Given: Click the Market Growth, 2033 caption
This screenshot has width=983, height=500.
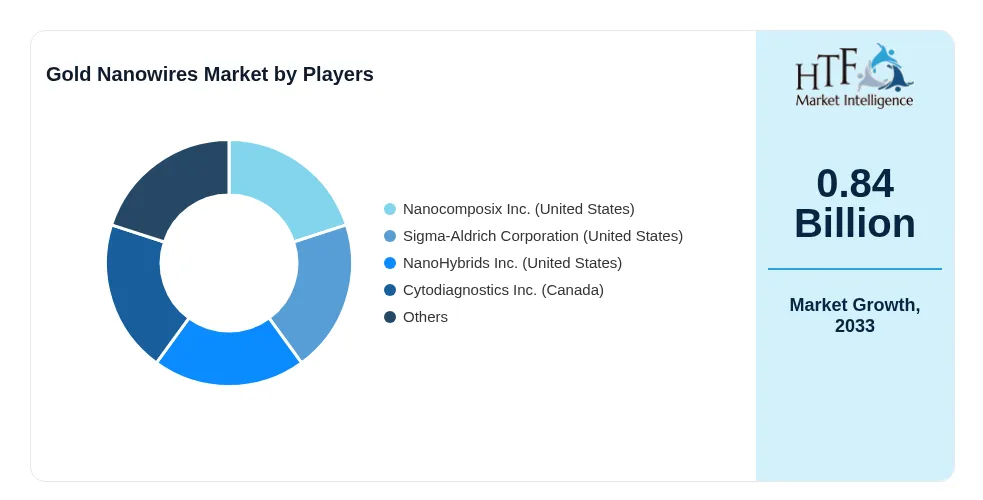Looking at the screenshot, I should pos(854,315).
